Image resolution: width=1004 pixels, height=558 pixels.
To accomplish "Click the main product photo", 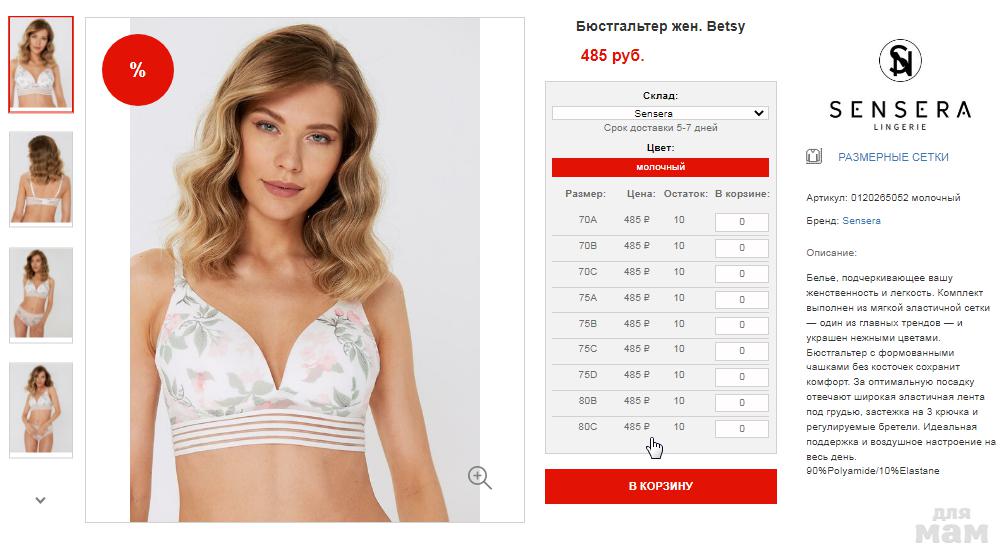I will (305, 270).
